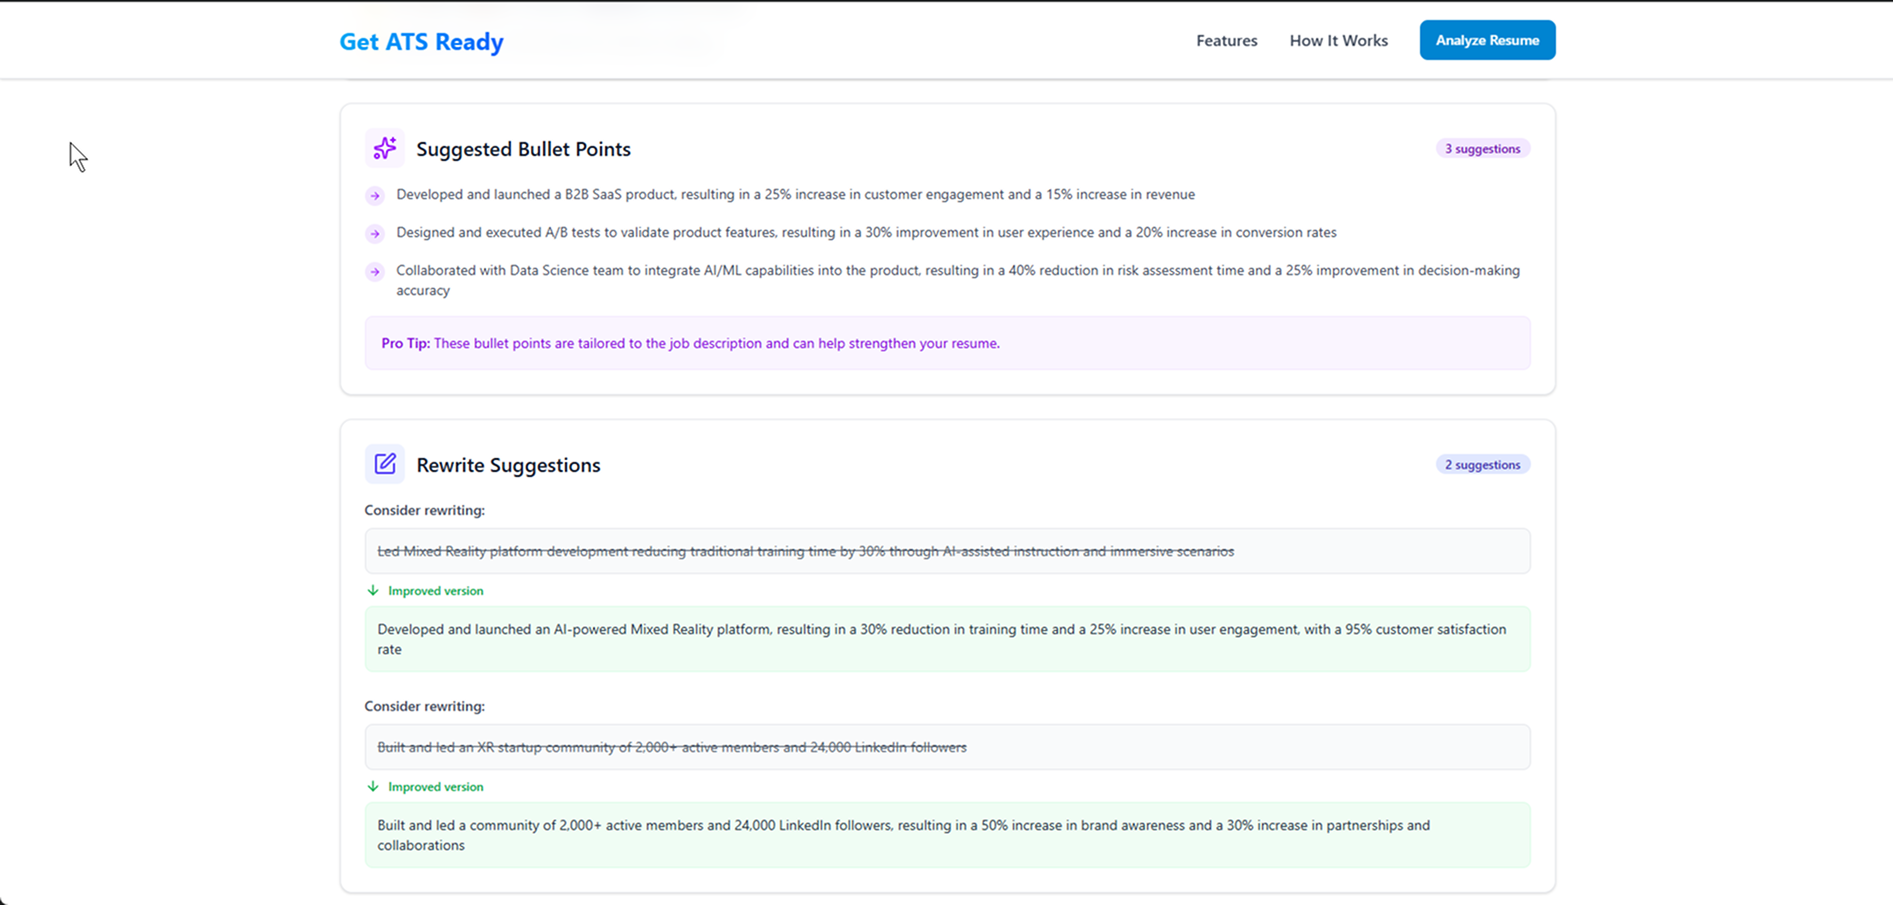
Task: Click the struck-through Mixed Reality platform text
Action: pyautogui.click(x=805, y=551)
